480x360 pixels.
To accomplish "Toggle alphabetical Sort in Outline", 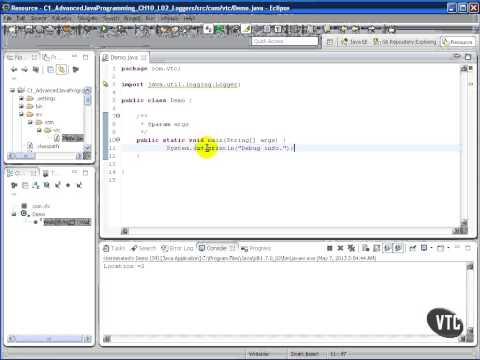I will [x=36, y=185].
